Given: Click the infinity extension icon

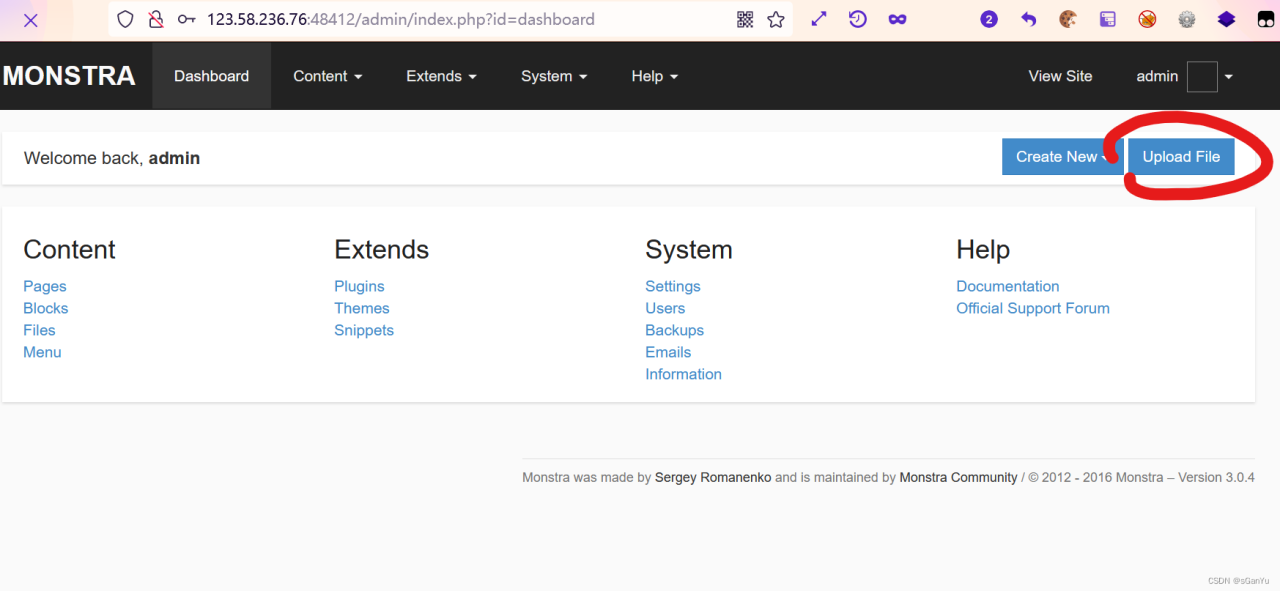Looking at the screenshot, I should (x=897, y=19).
